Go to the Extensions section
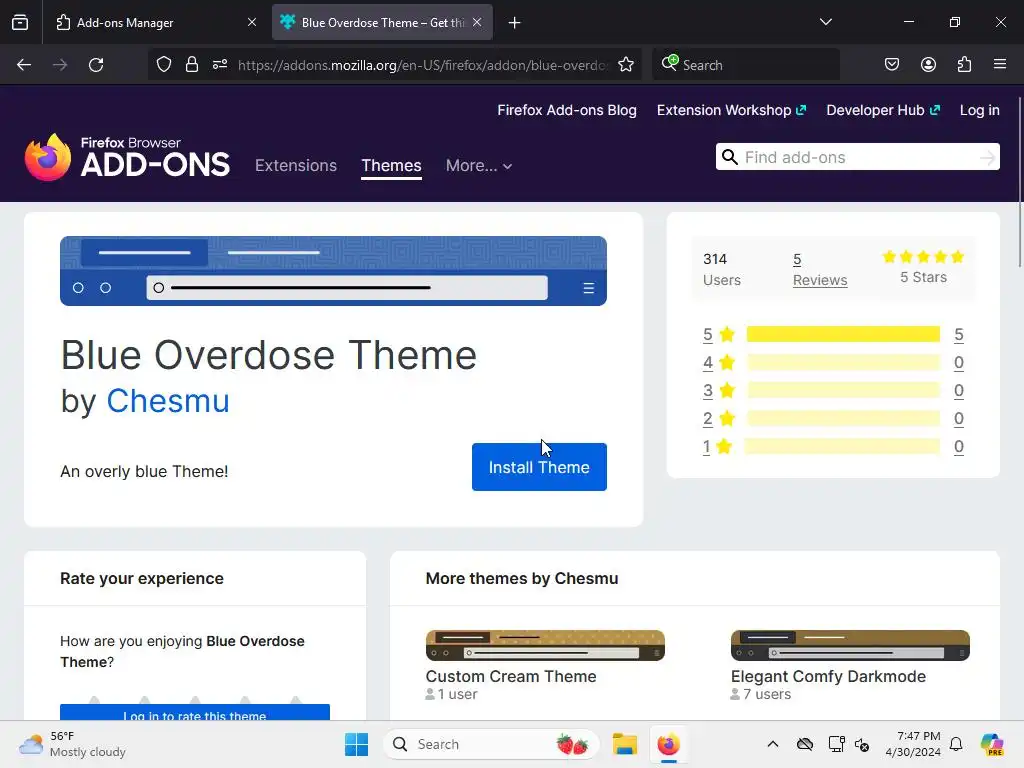Image resolution: width=1024 pixels, height=768 pixels. pyautogui.click(x=296, y=165)
